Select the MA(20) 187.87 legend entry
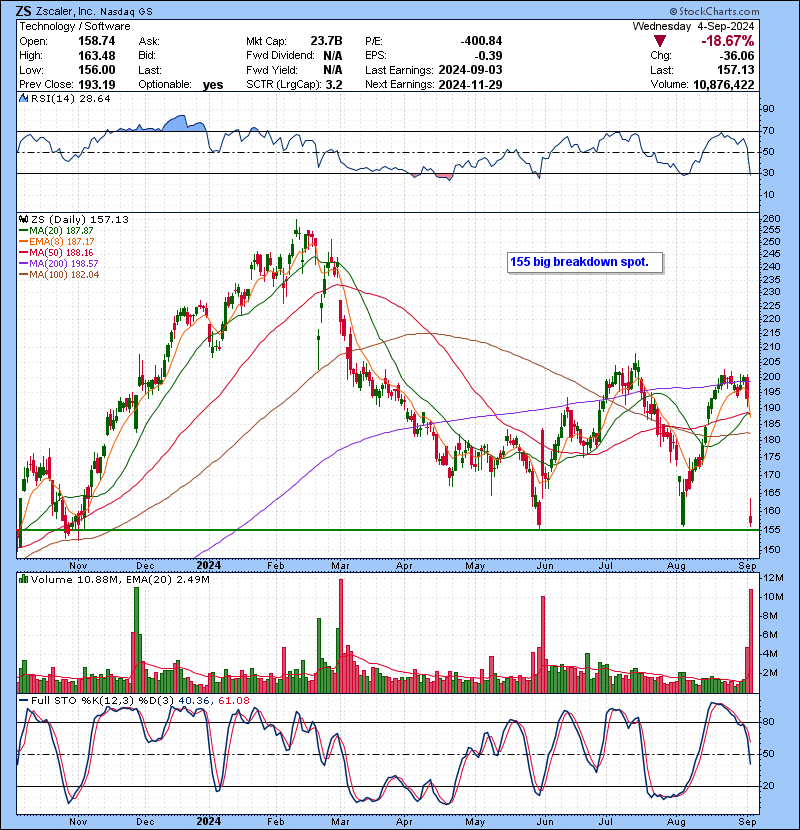Screen dimensions: 800x830 click(x=56, y=231)
